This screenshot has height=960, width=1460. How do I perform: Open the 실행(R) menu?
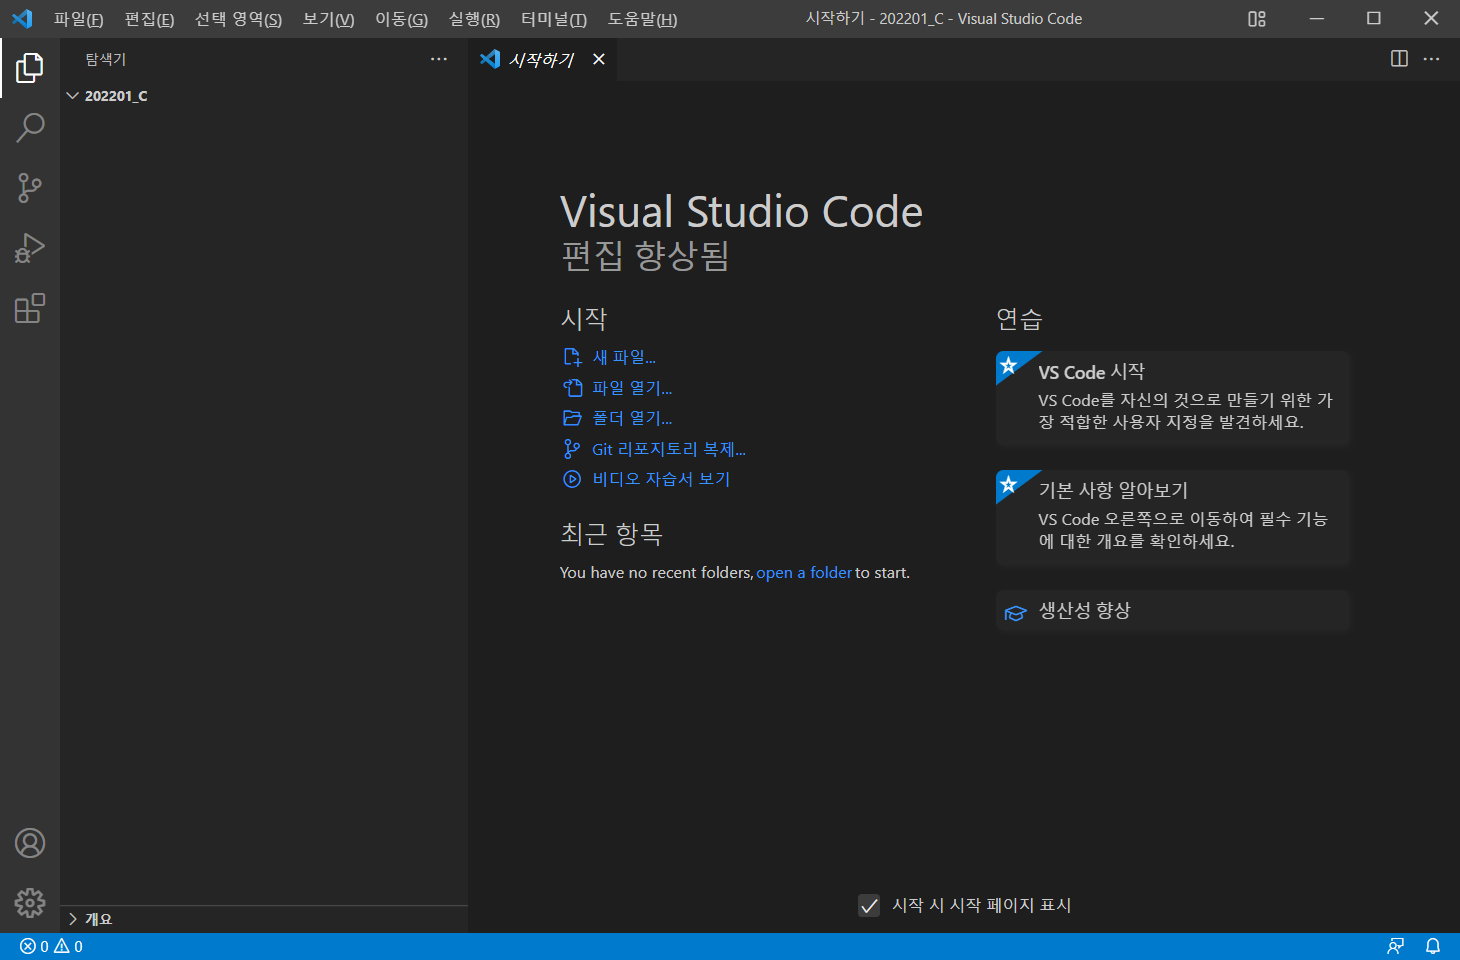tap(474, 19)
